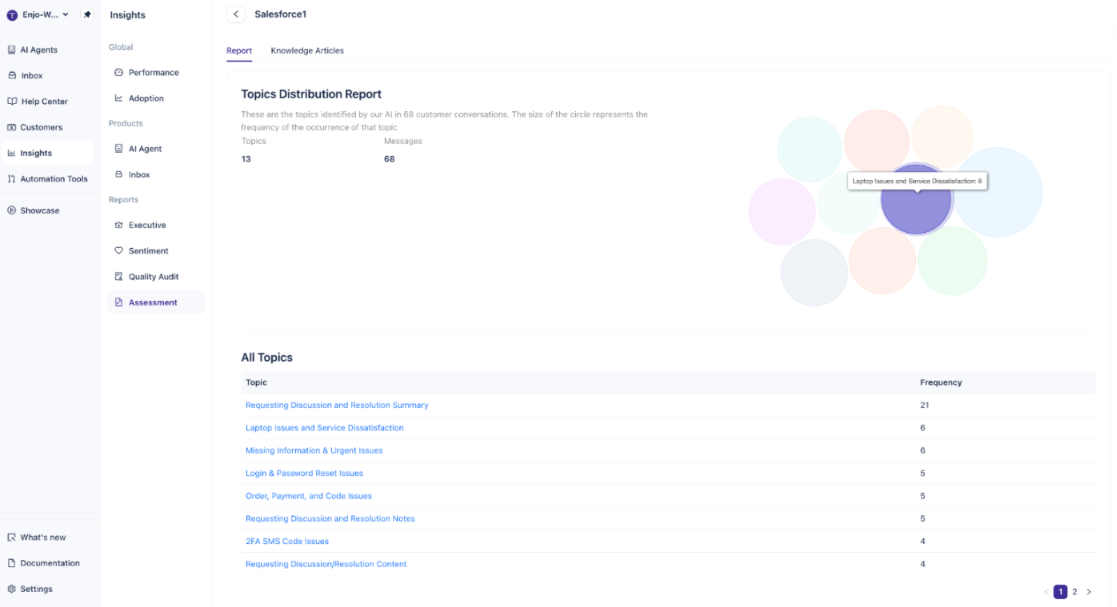Open the Quality Audit icon
Image resolution: width=1117 pixels, height=607 pixels.
tap(118, 276)
